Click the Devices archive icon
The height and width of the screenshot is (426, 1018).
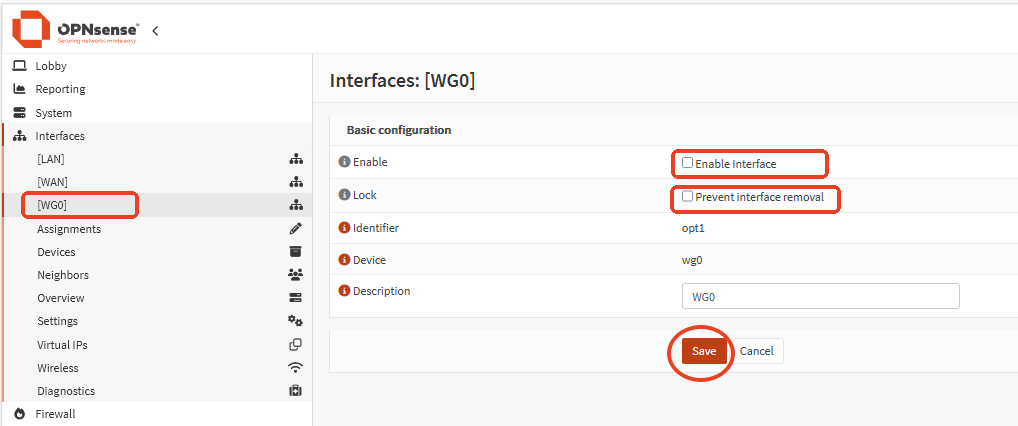295,252
